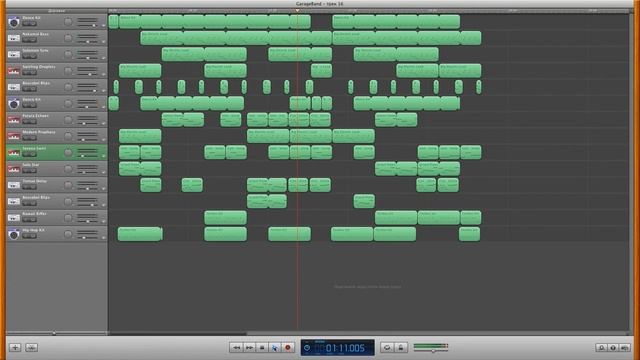
Task: Mute the Hip Hop Kit track
Action: (26, 236)
